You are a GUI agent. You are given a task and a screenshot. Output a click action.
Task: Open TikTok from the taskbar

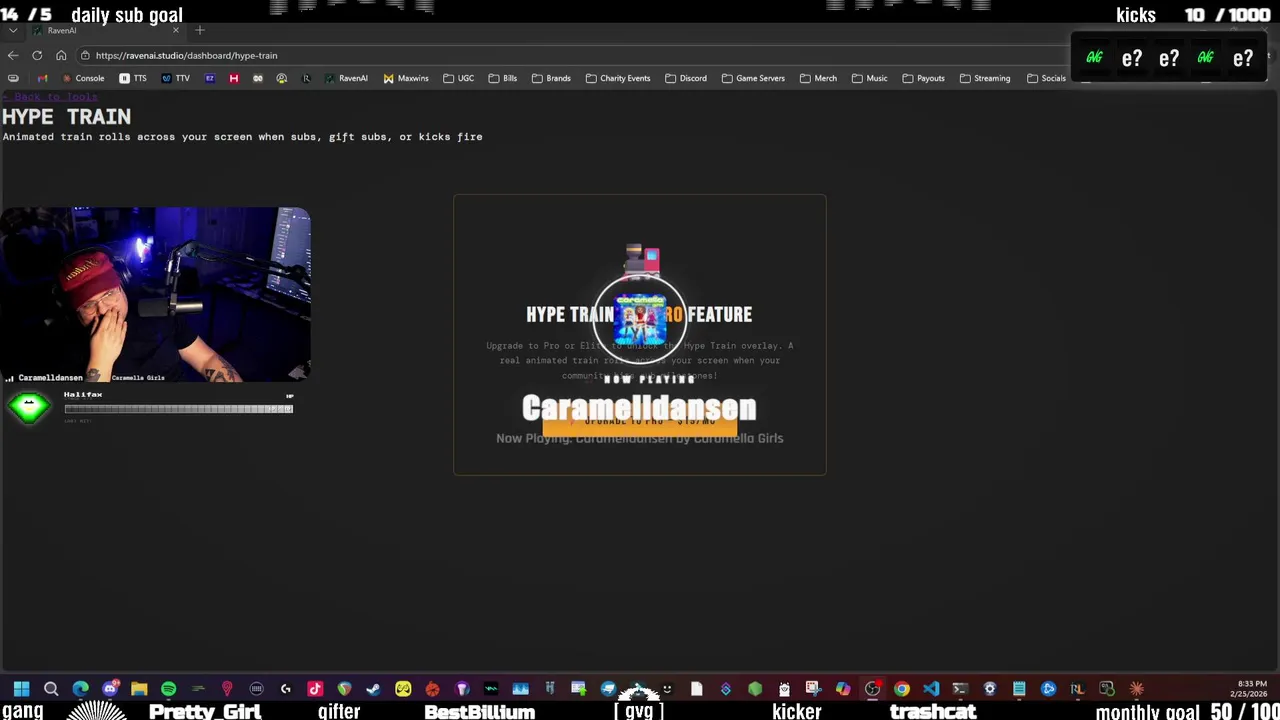(x=315, y=688)
